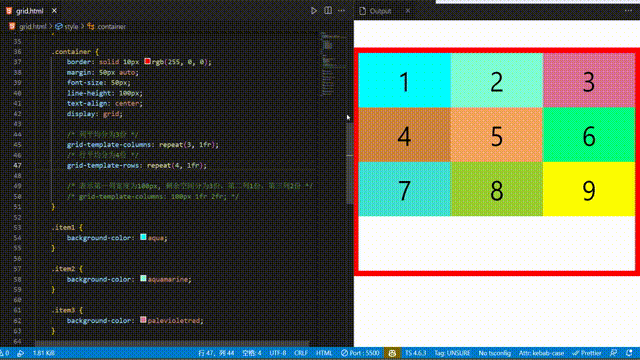This screenshot has width=640, height=360.
Task: Click the editor minimap
Action: [333, 63]
